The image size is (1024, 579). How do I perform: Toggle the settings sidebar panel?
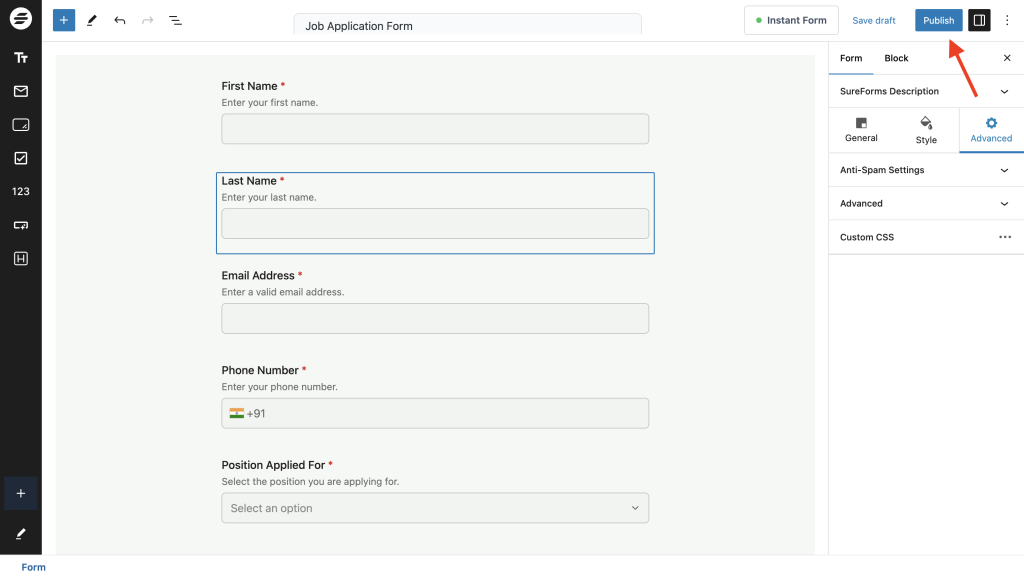tap(977, 20)
